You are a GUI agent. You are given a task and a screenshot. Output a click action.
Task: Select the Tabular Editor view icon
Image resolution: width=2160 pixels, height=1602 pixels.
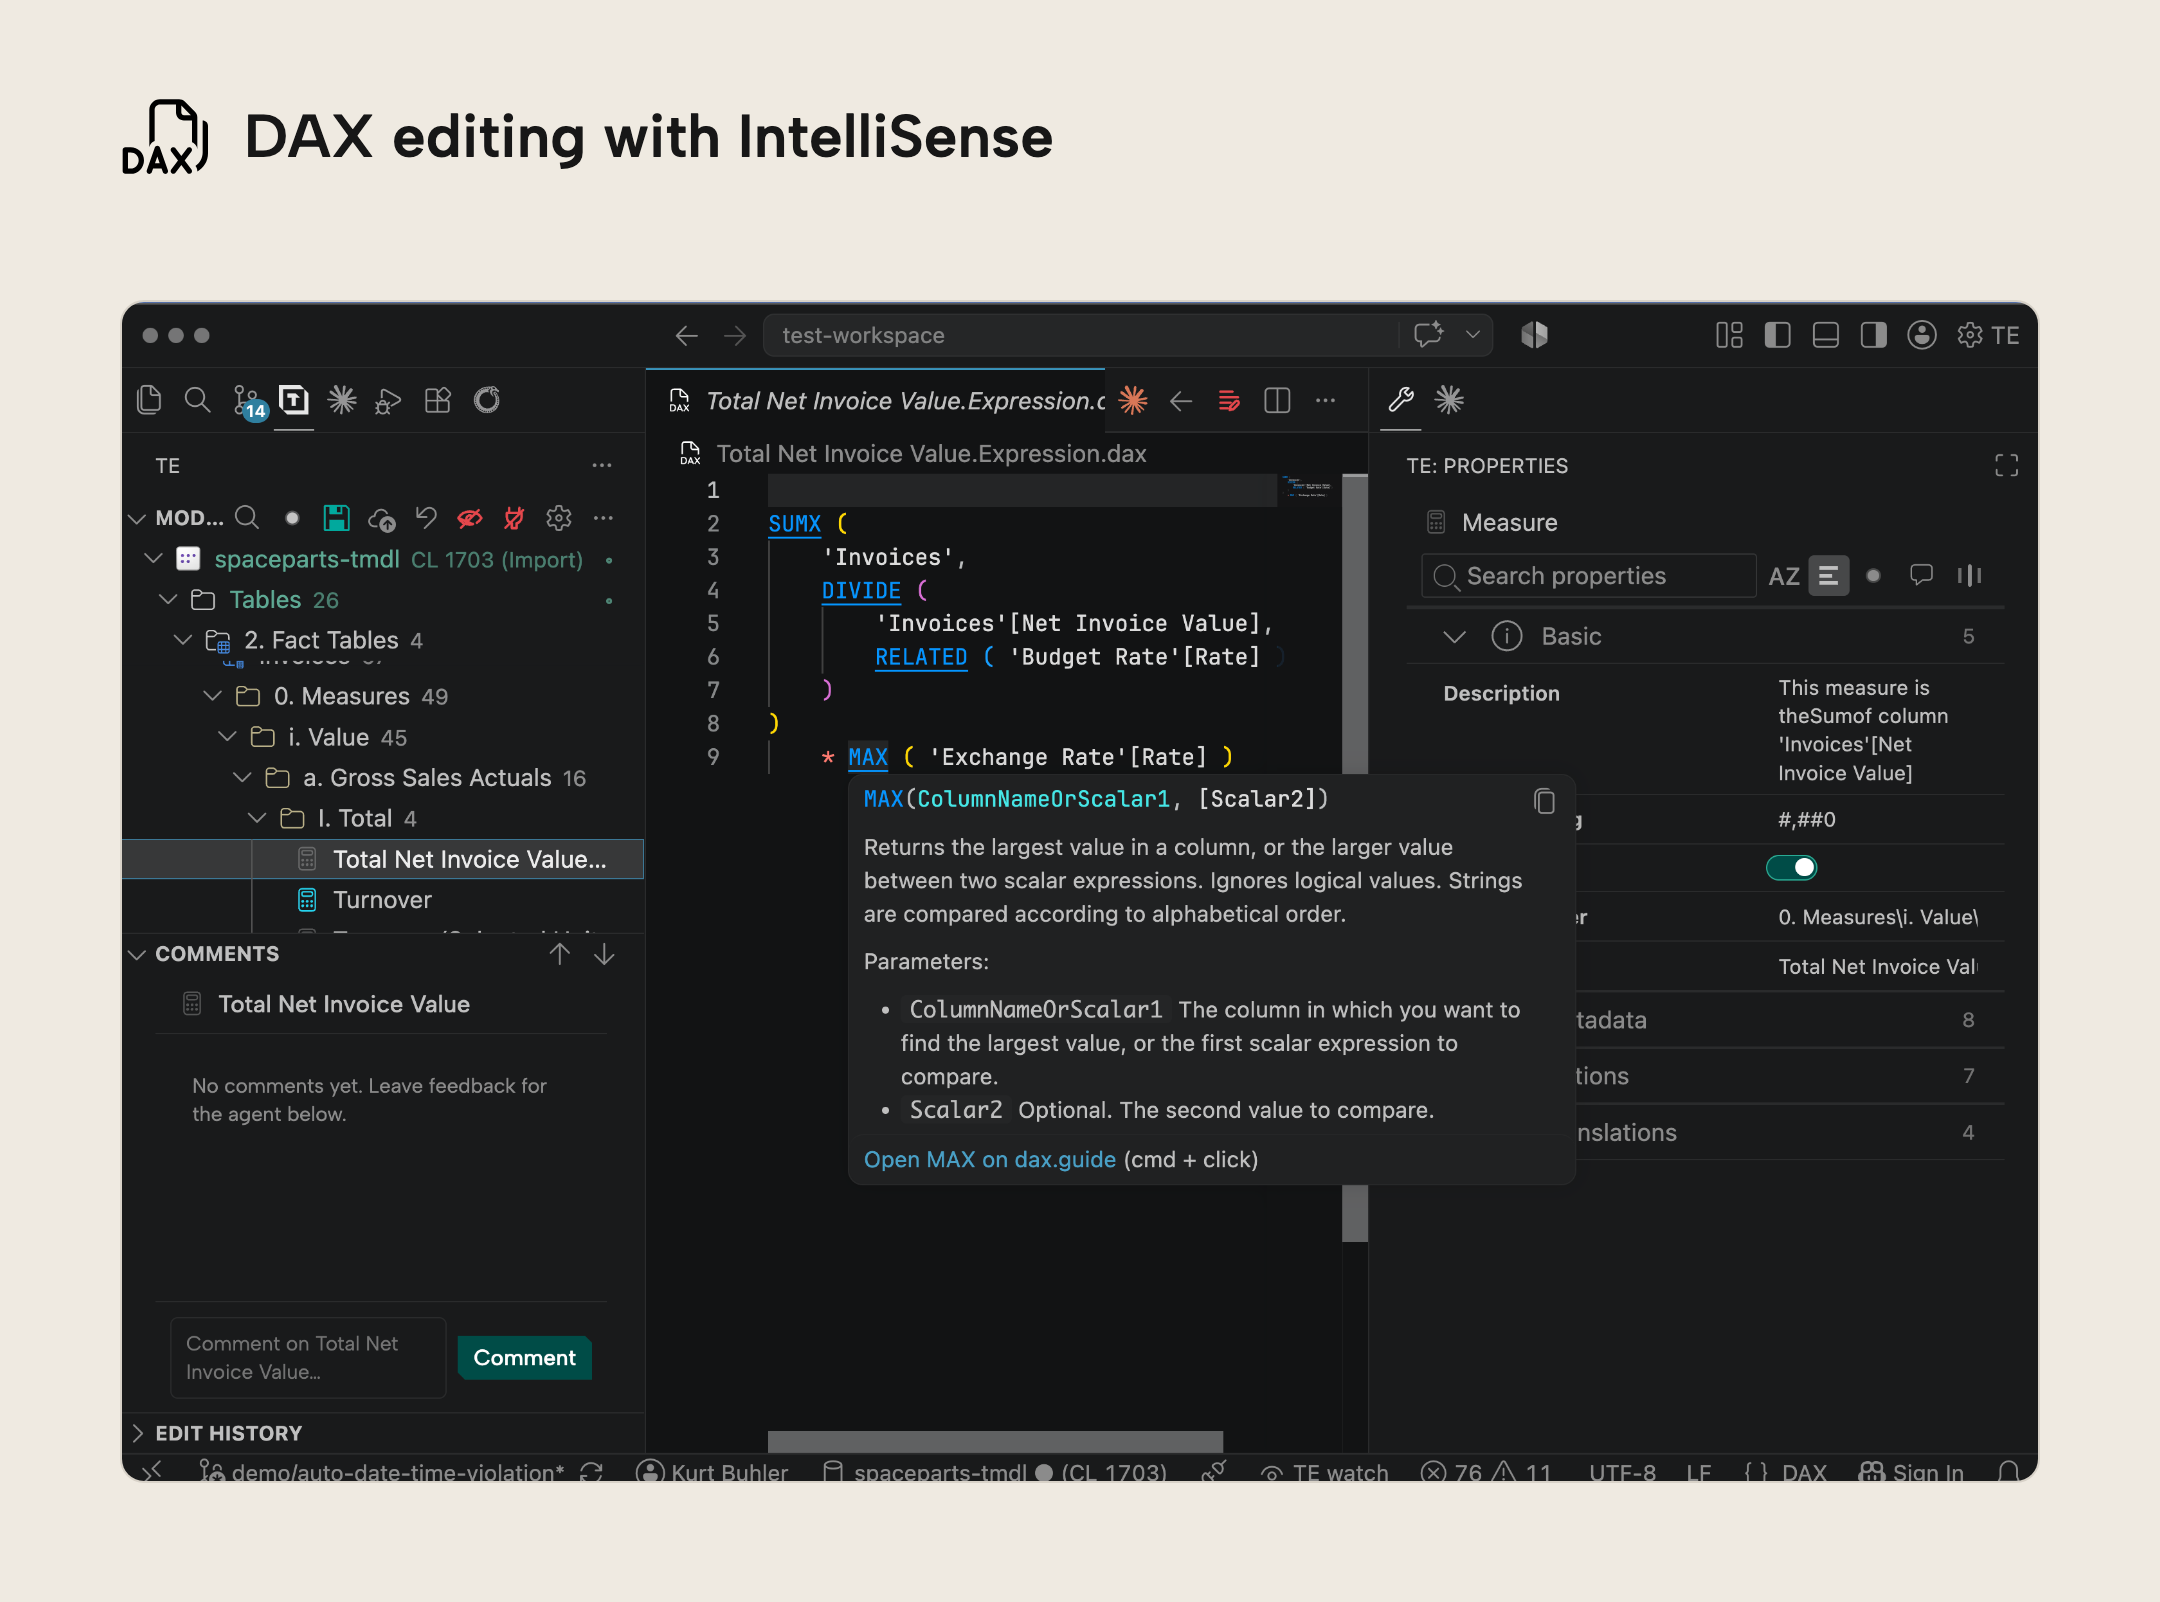[294, 400]
